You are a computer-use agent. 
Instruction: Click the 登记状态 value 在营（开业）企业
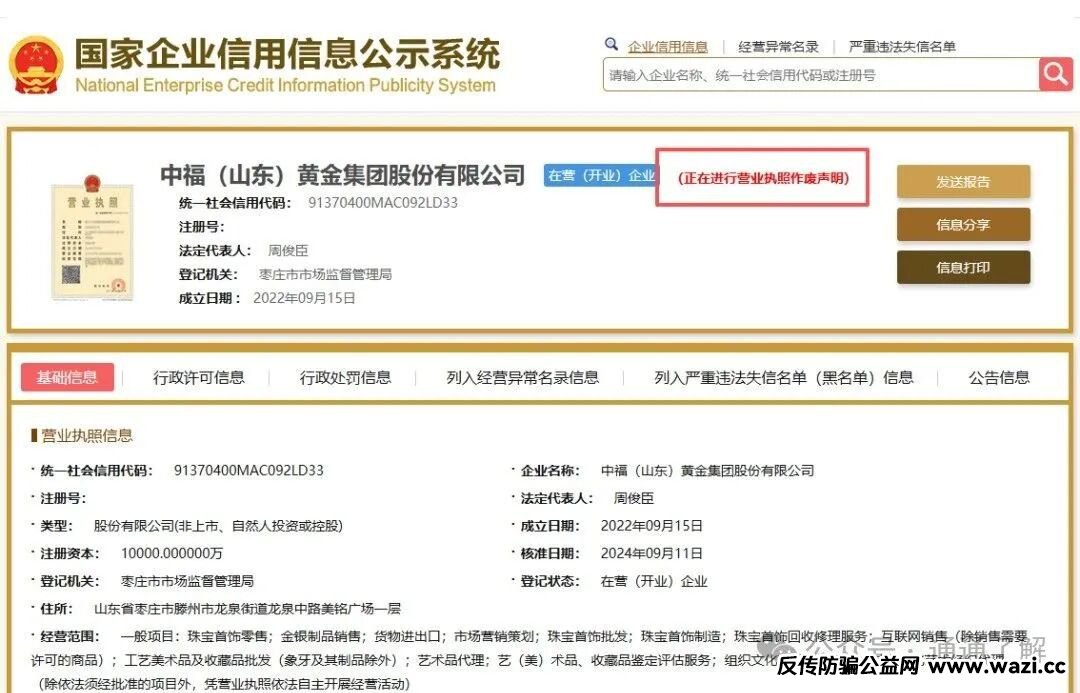pyautogui.click(x=654, y=581)
